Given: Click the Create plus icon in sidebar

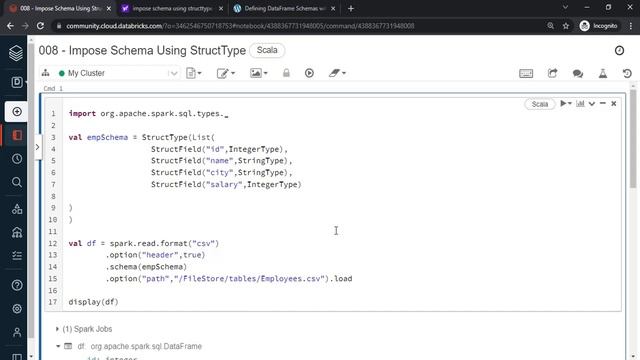Looking at the screenshot, I should (x=17, y=111).
